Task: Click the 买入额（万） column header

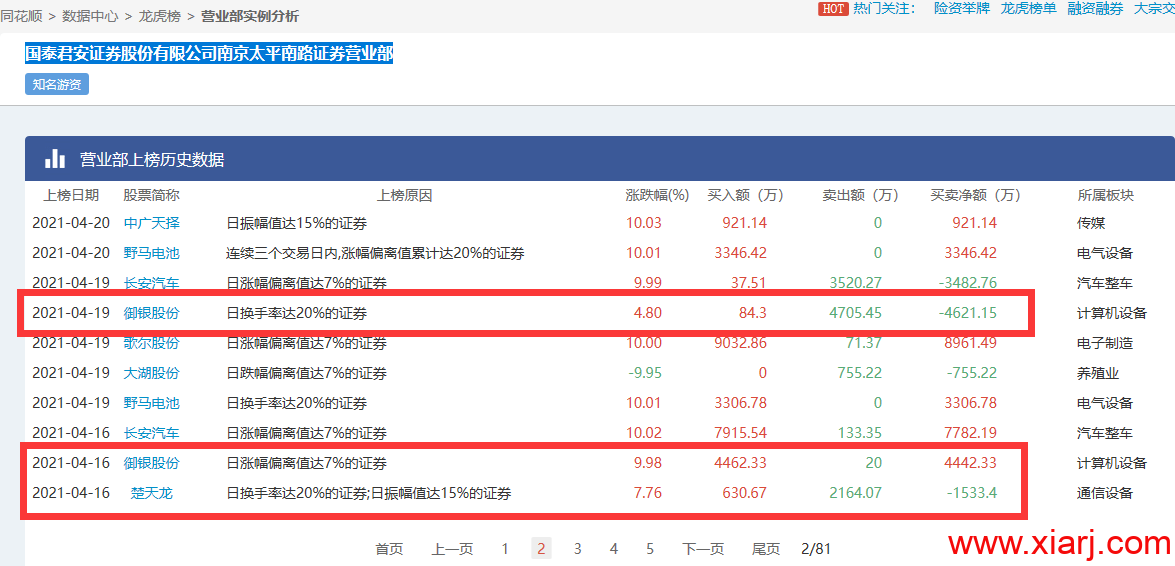Action: pyautogui.click(x=745, y=196)
